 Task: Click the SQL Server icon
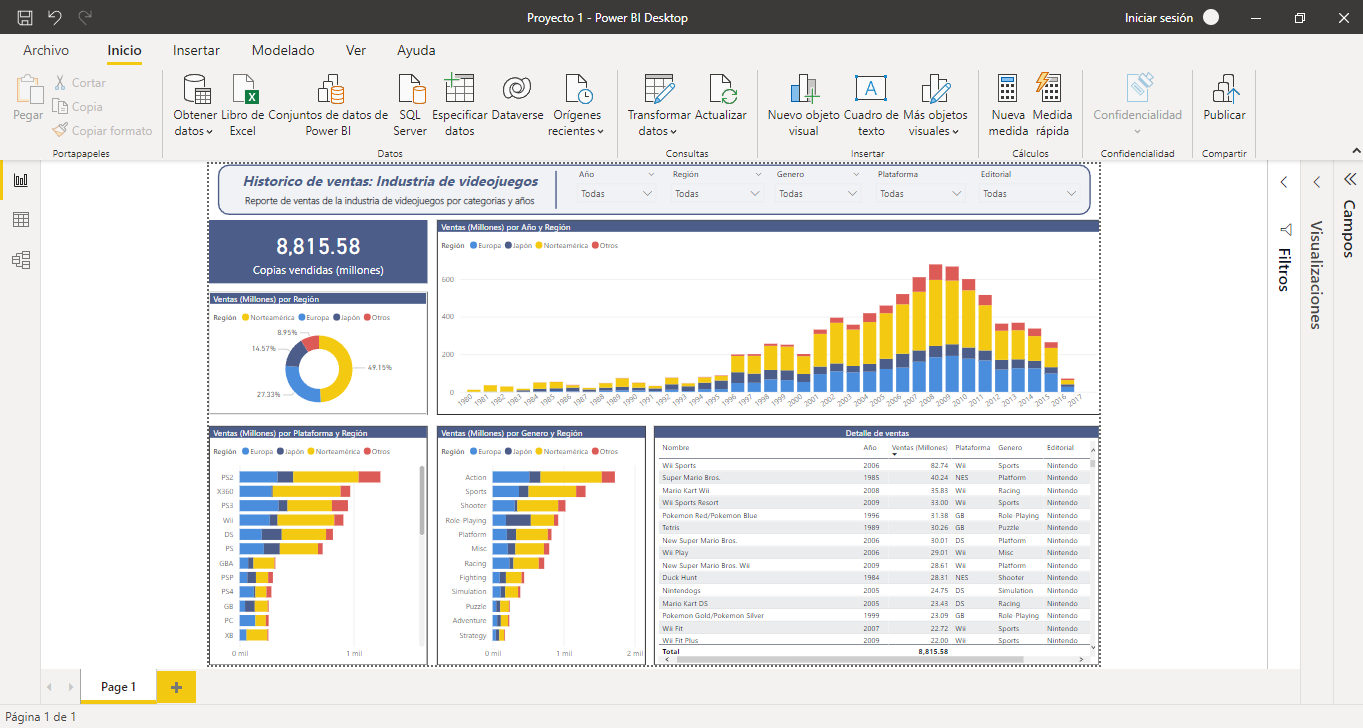click(x=410, y=90)
